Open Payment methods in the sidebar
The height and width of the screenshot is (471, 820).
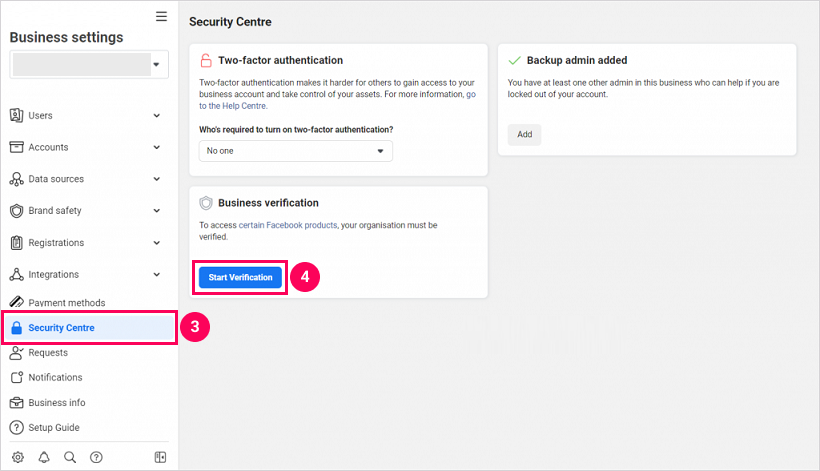point(66,303)
